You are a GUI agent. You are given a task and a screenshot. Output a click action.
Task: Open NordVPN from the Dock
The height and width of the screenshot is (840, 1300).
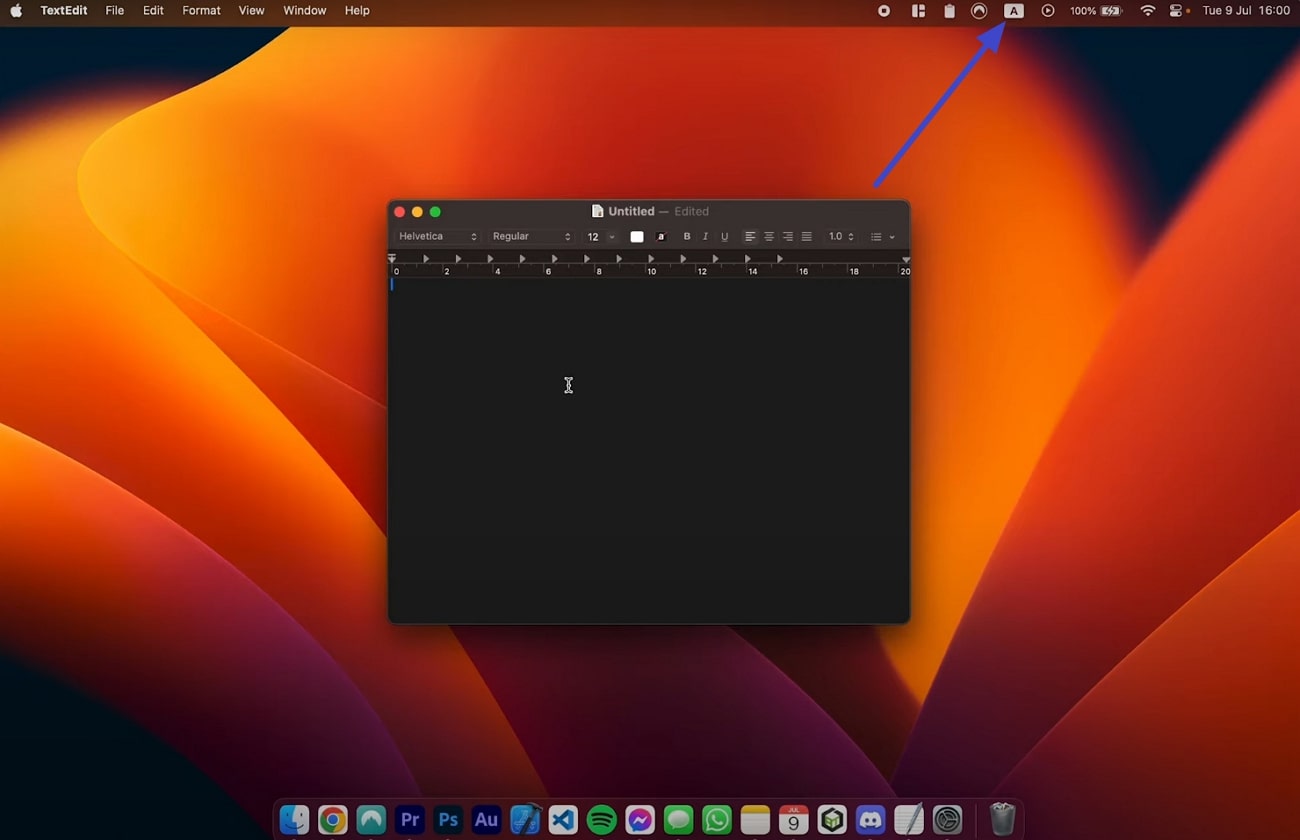(371, 820)
